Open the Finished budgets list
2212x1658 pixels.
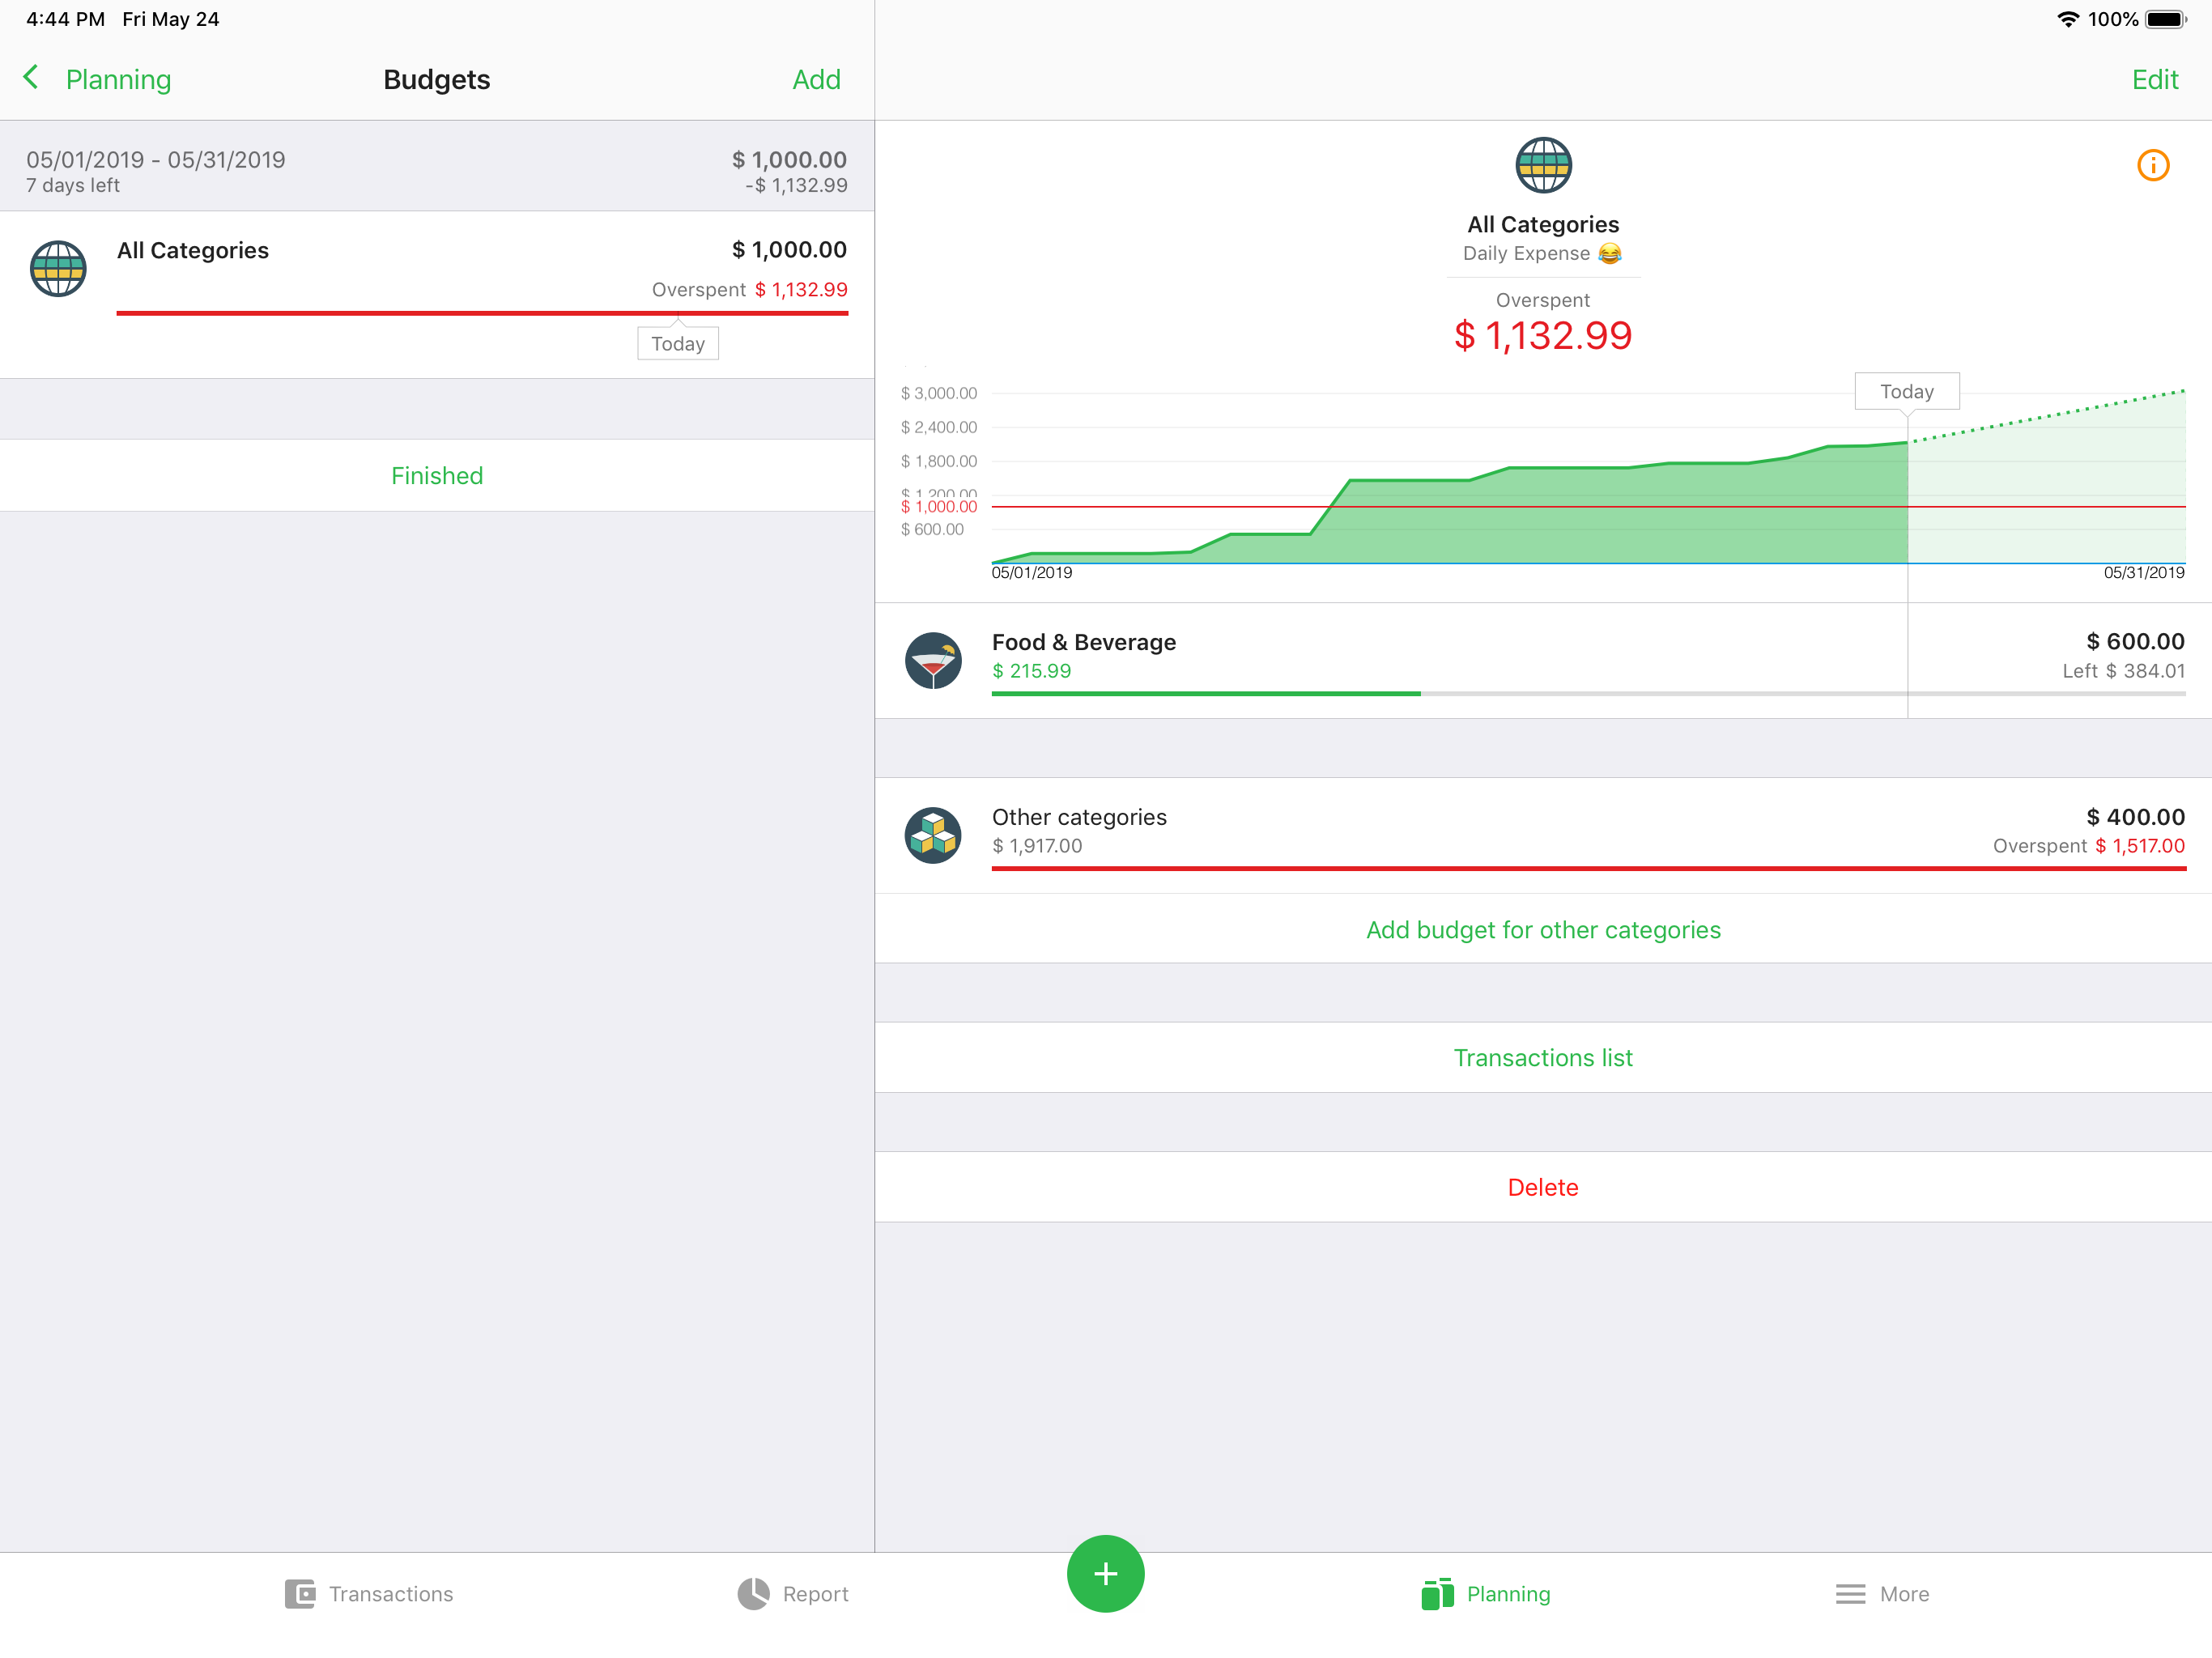[437, 475]
